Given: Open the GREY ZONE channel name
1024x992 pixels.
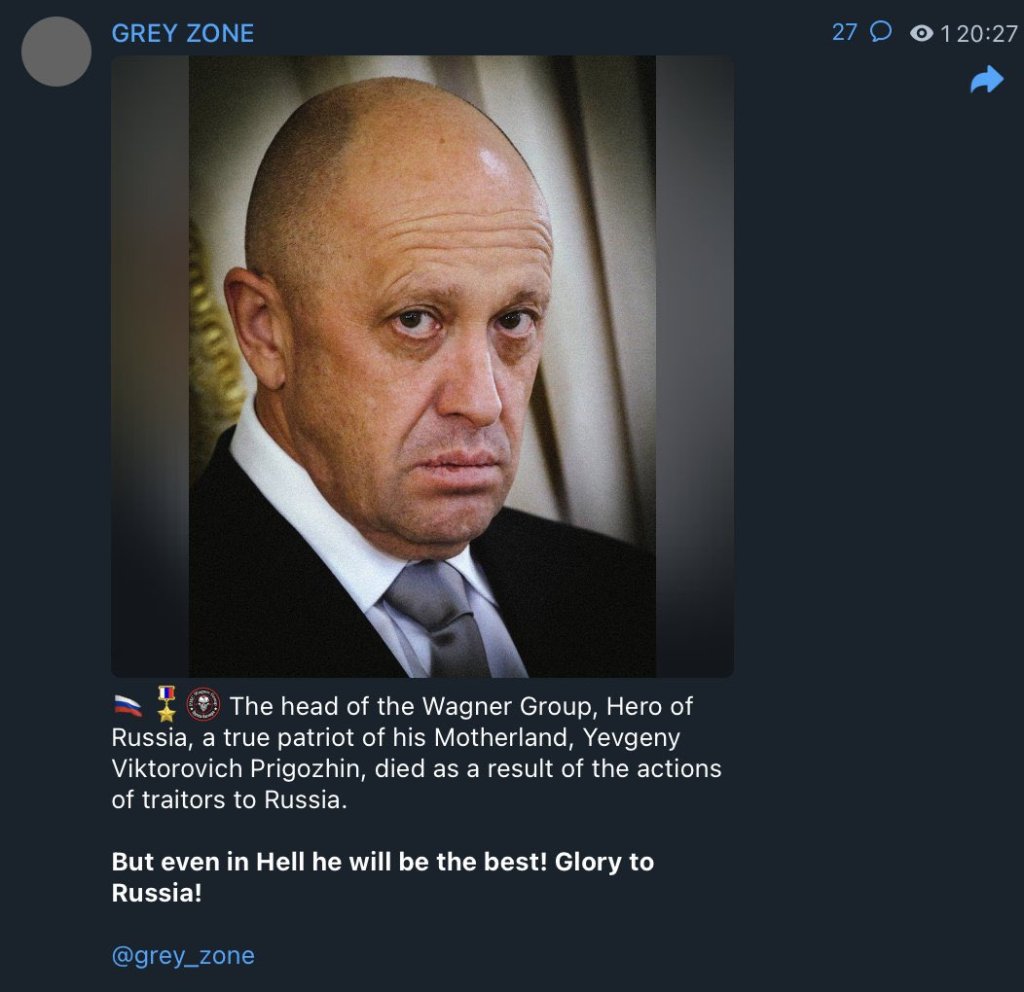Looking at the screenshot, I should point(183,33).
